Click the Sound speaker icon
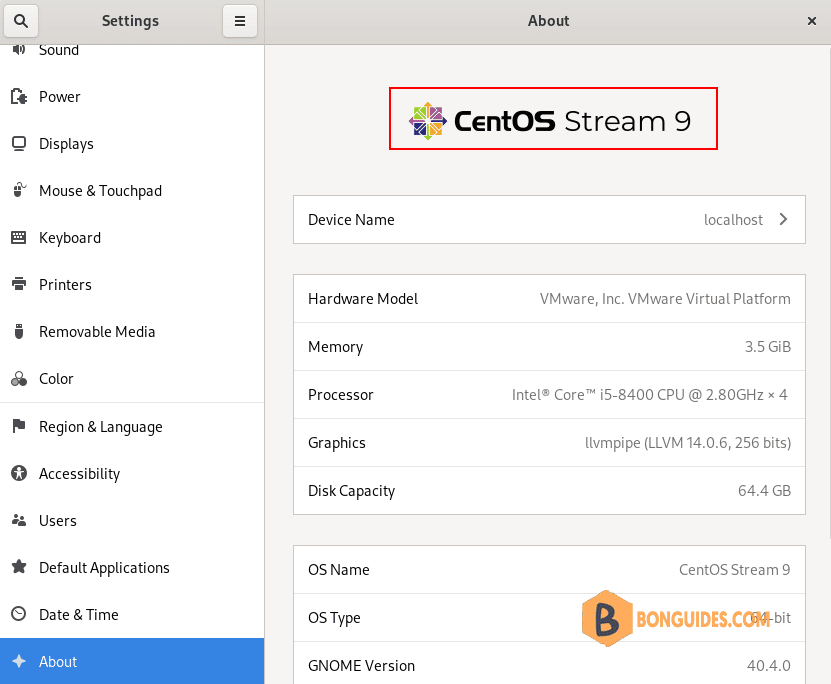The width and height of the screenshot is (831, 684). pos(19,50)
